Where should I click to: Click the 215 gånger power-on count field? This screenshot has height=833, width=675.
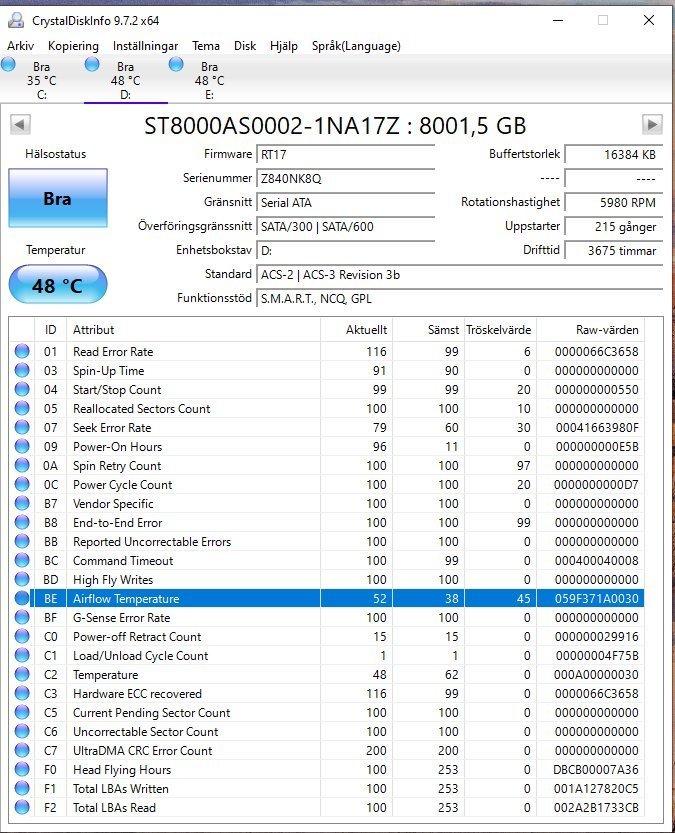coord(614,227)
